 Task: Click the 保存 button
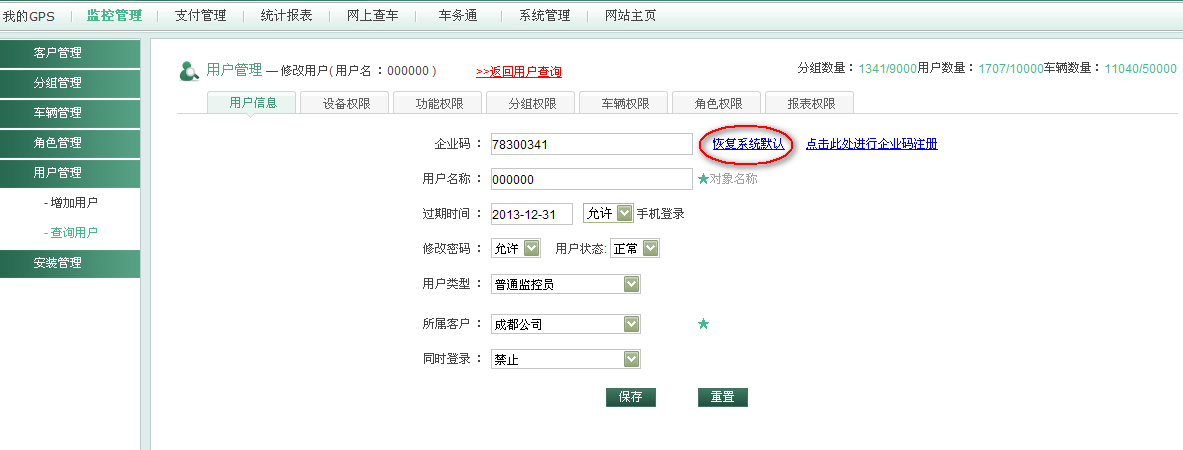click(630, 397)
